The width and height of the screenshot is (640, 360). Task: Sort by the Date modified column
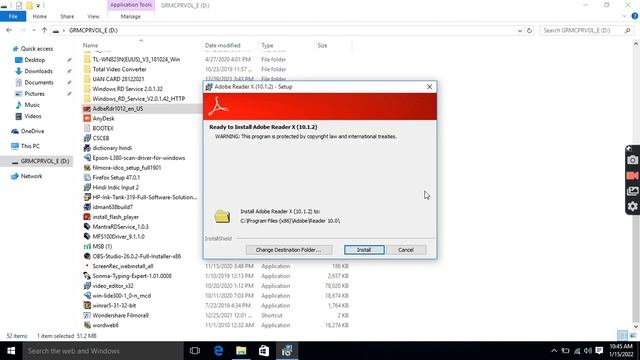(x=222, y=45)
